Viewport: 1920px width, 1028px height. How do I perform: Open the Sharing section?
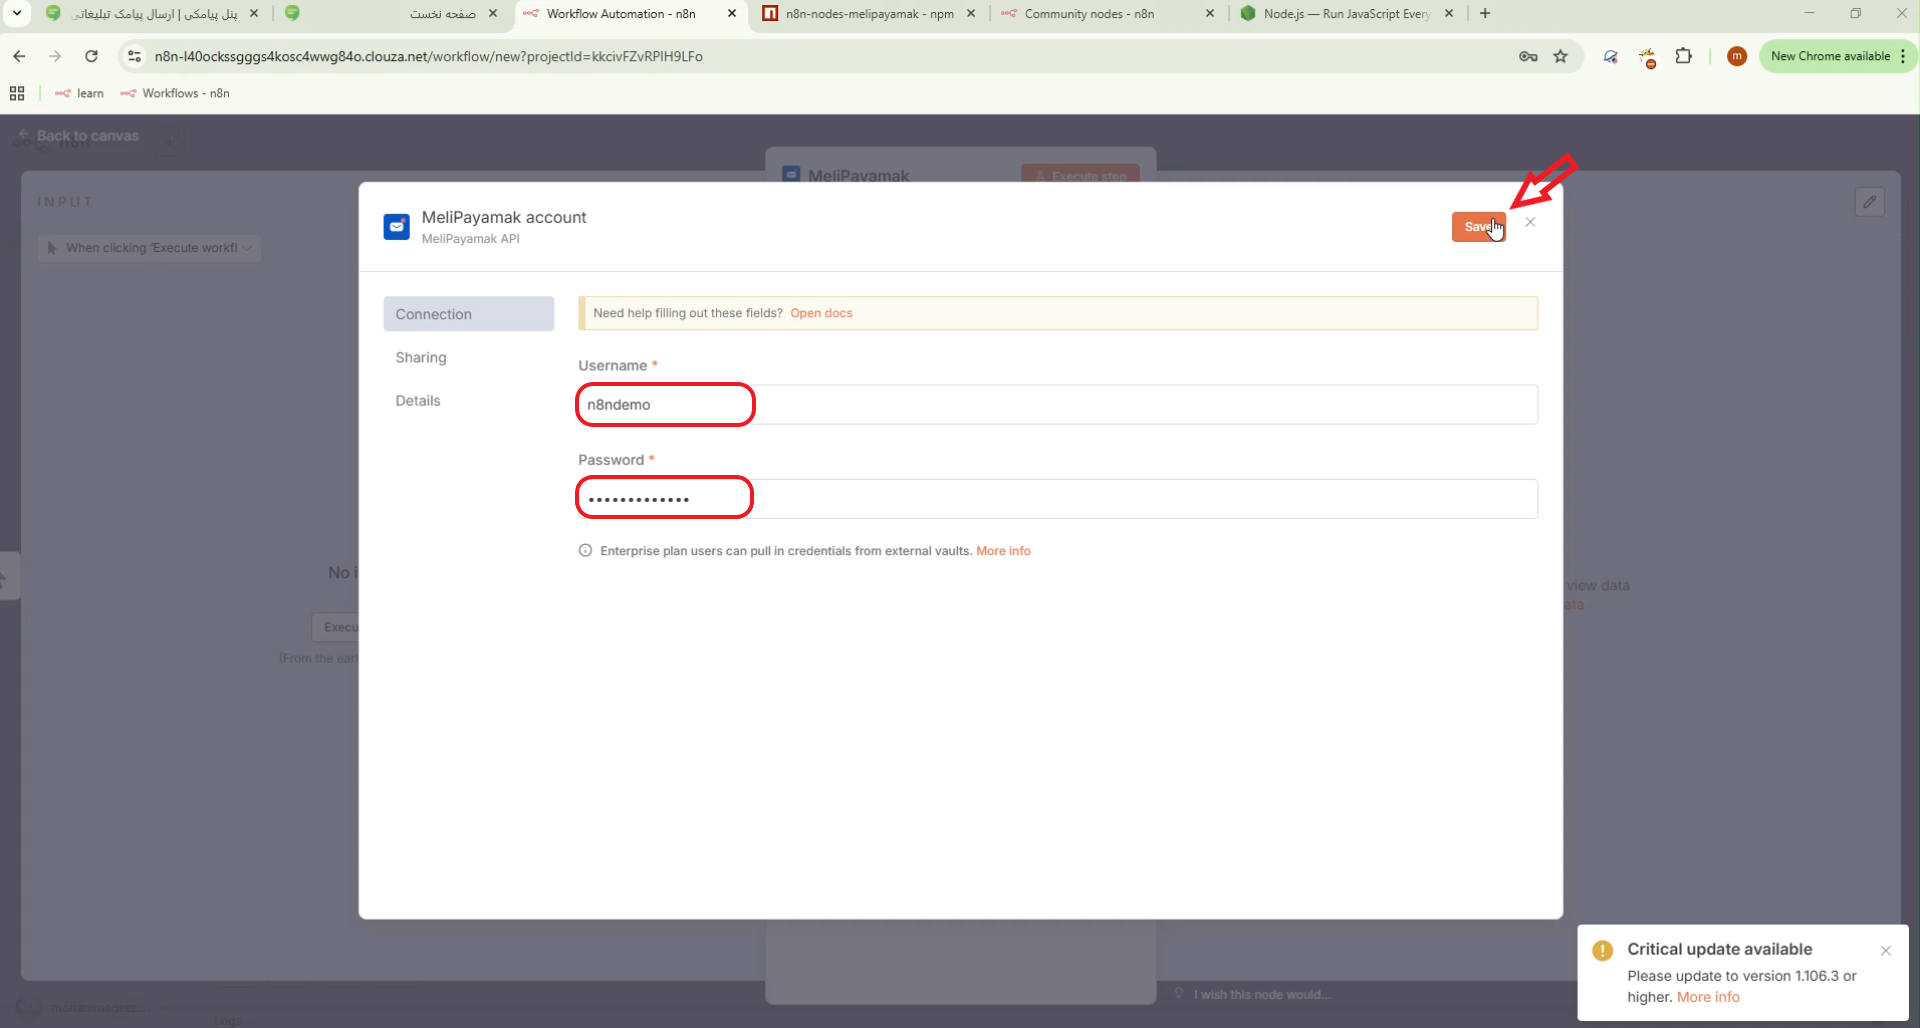(x=421, y=357)
